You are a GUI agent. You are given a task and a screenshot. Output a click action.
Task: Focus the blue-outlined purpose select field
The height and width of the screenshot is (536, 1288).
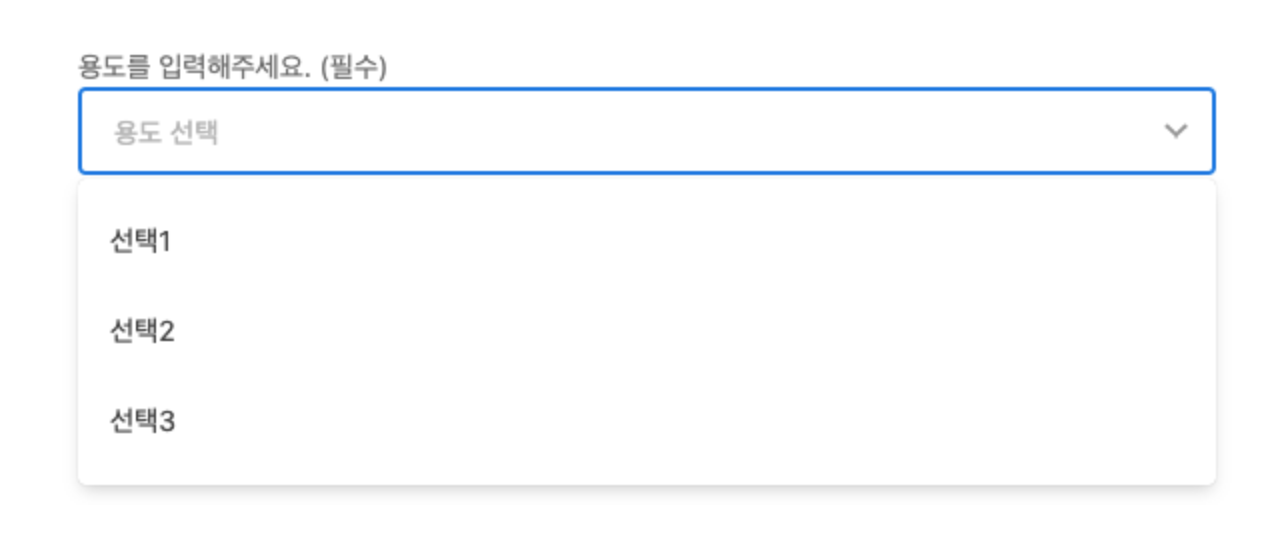click(647, 131)
